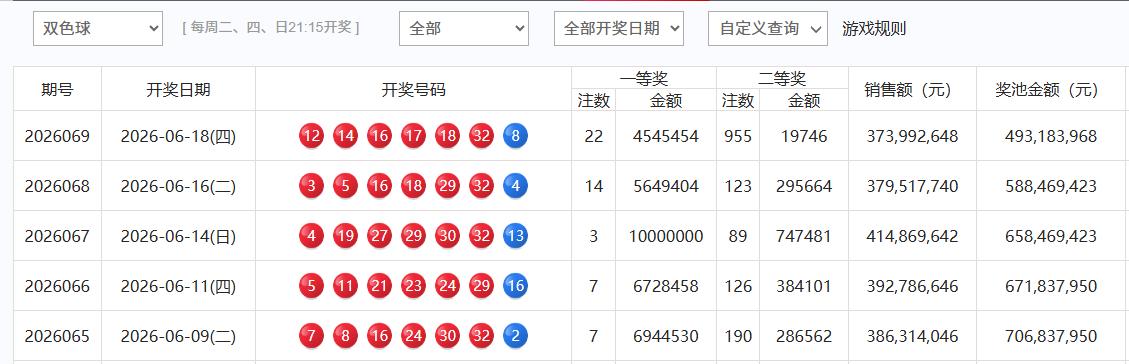This screenshot has height=364, width=1129.
Task: Click red ball 5 in issue 2026066
Action: [311, 286]
